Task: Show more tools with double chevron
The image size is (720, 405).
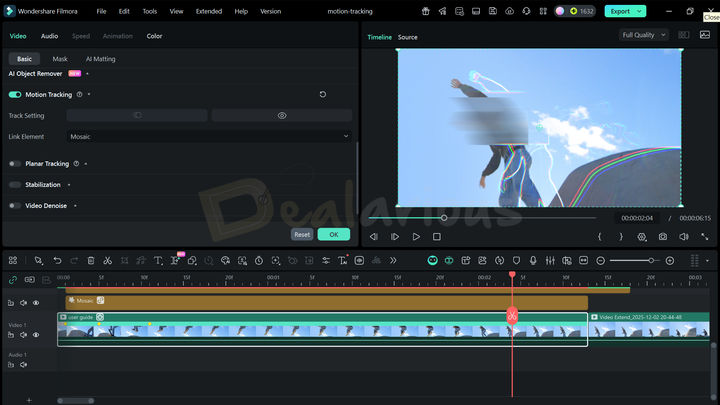Action: [393, 260]
